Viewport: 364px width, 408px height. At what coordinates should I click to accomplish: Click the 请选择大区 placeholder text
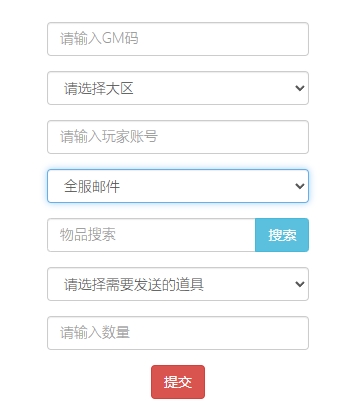(x=99, y=89)
